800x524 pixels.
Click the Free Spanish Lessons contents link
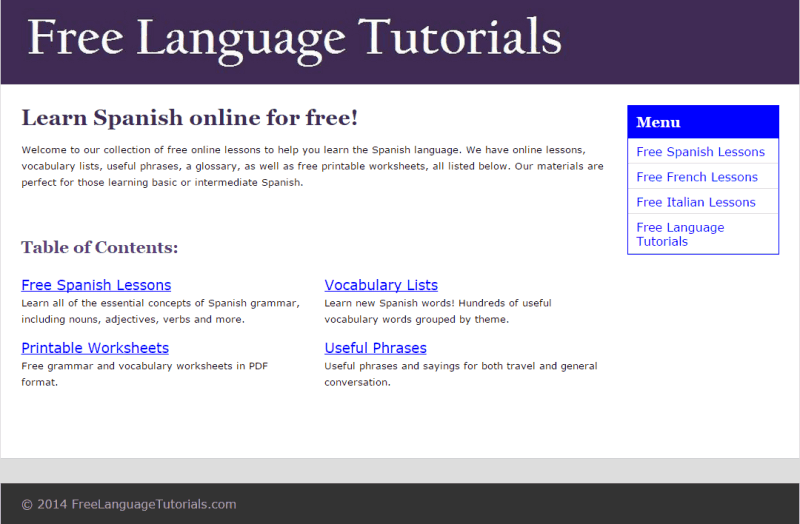96,285
